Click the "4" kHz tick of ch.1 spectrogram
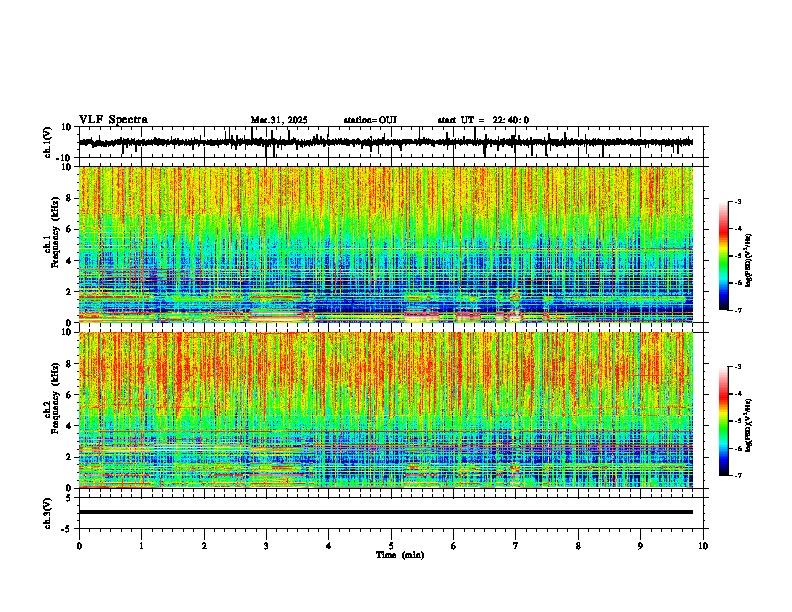Viewport: 792px width, 612px height. (x=70, y=261)
